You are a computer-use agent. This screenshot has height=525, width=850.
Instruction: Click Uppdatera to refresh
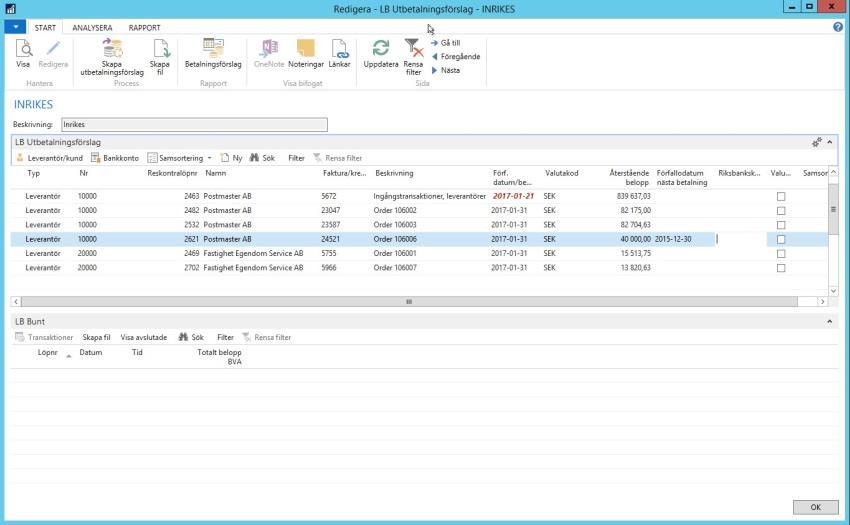[381, 54]
